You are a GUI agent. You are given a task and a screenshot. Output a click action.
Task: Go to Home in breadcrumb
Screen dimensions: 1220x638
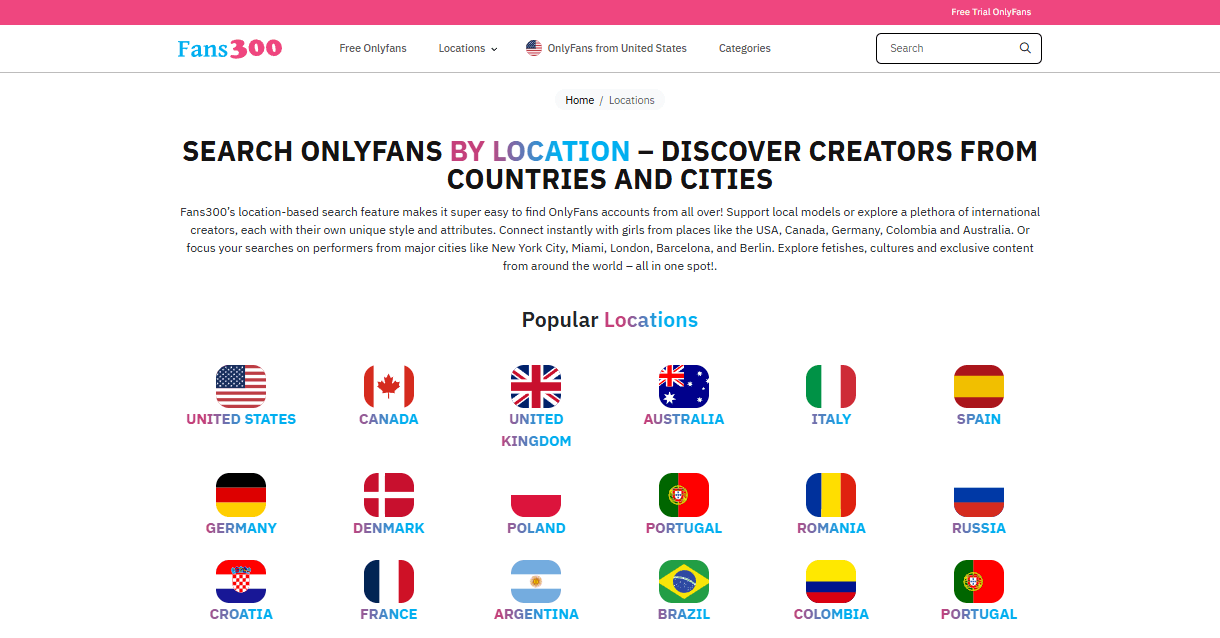pos(580,100)
